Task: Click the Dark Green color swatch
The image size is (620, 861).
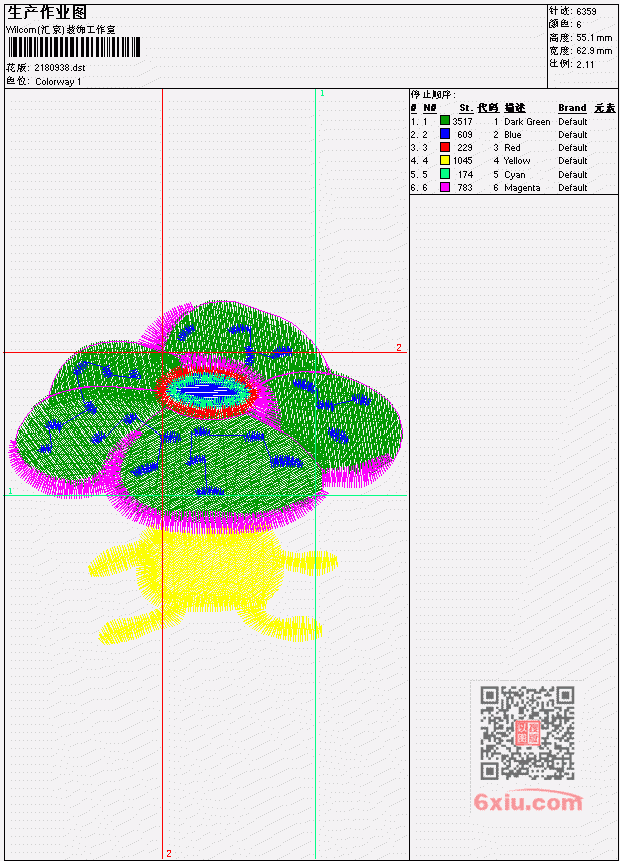Action: coord(445,121)
